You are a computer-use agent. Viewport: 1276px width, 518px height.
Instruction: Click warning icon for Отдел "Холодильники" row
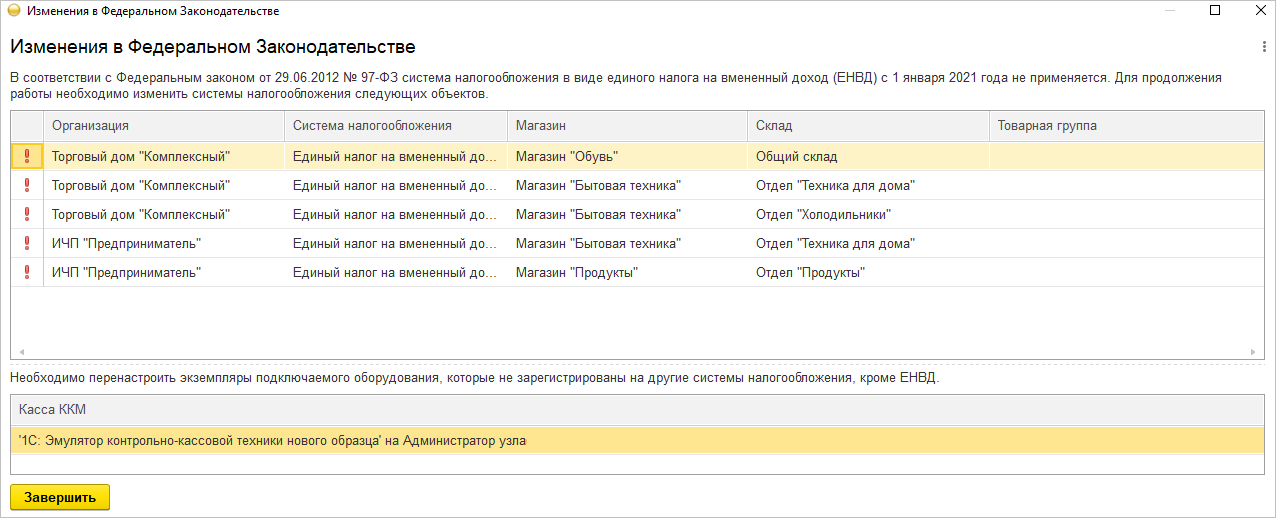pos(27,214)
